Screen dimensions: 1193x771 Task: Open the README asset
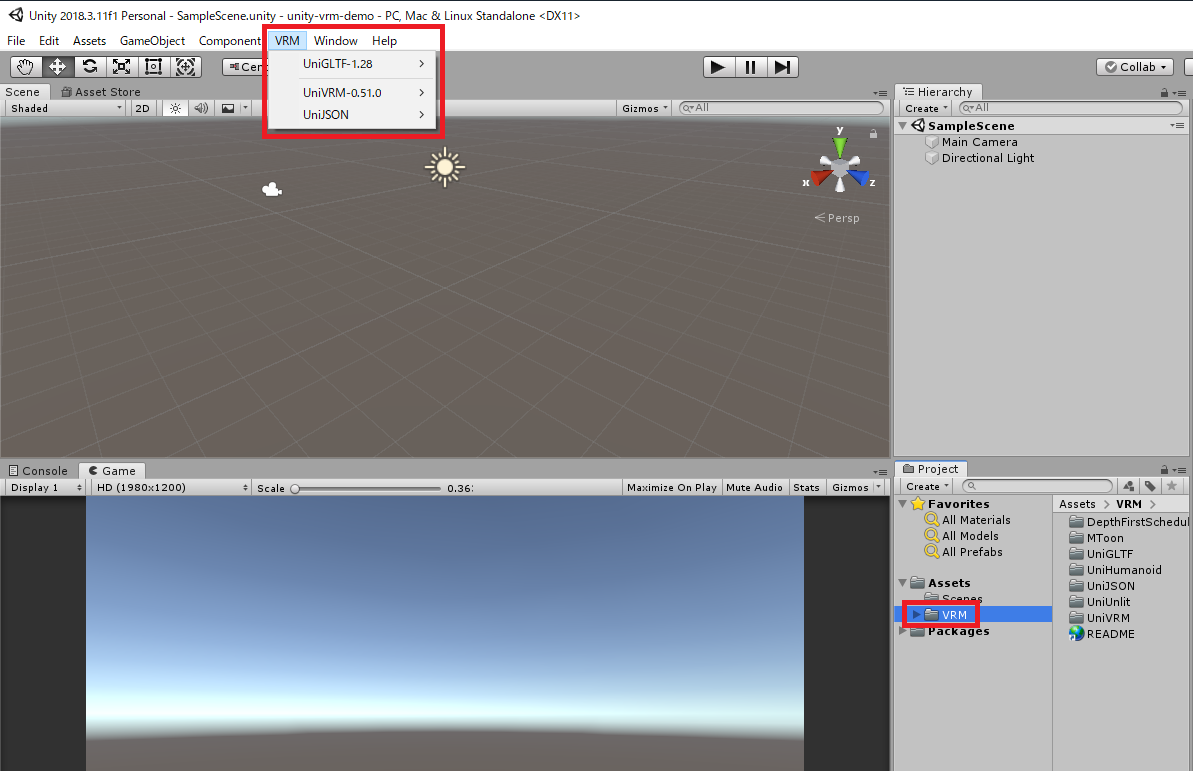pos(1102,634)
